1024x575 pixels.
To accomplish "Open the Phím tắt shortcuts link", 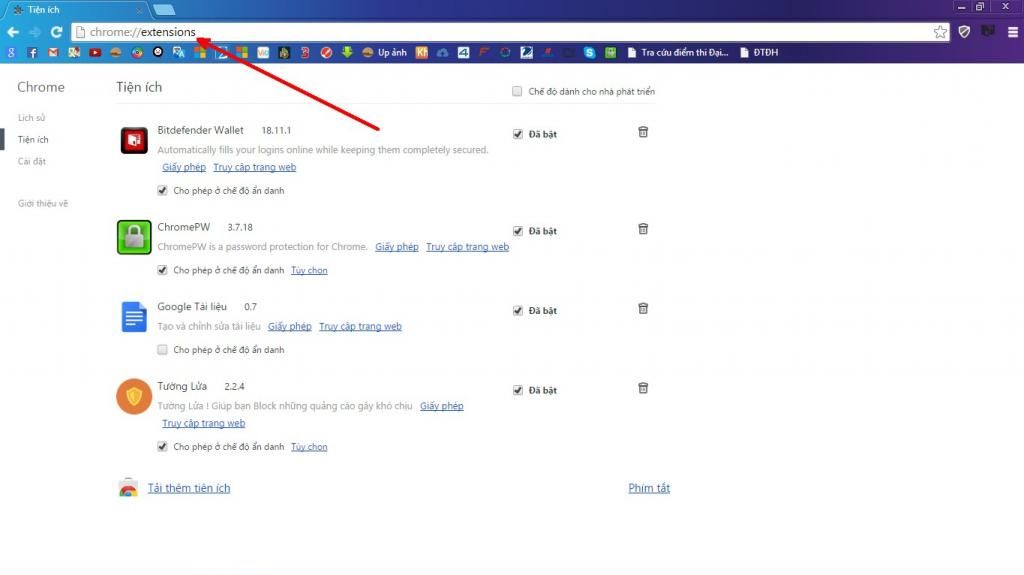I will (649, 488).
